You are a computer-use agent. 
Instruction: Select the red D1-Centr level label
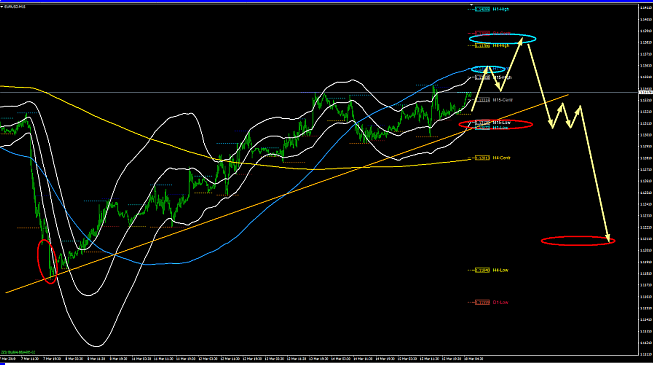pyautogui.click(x=501, y=33)
